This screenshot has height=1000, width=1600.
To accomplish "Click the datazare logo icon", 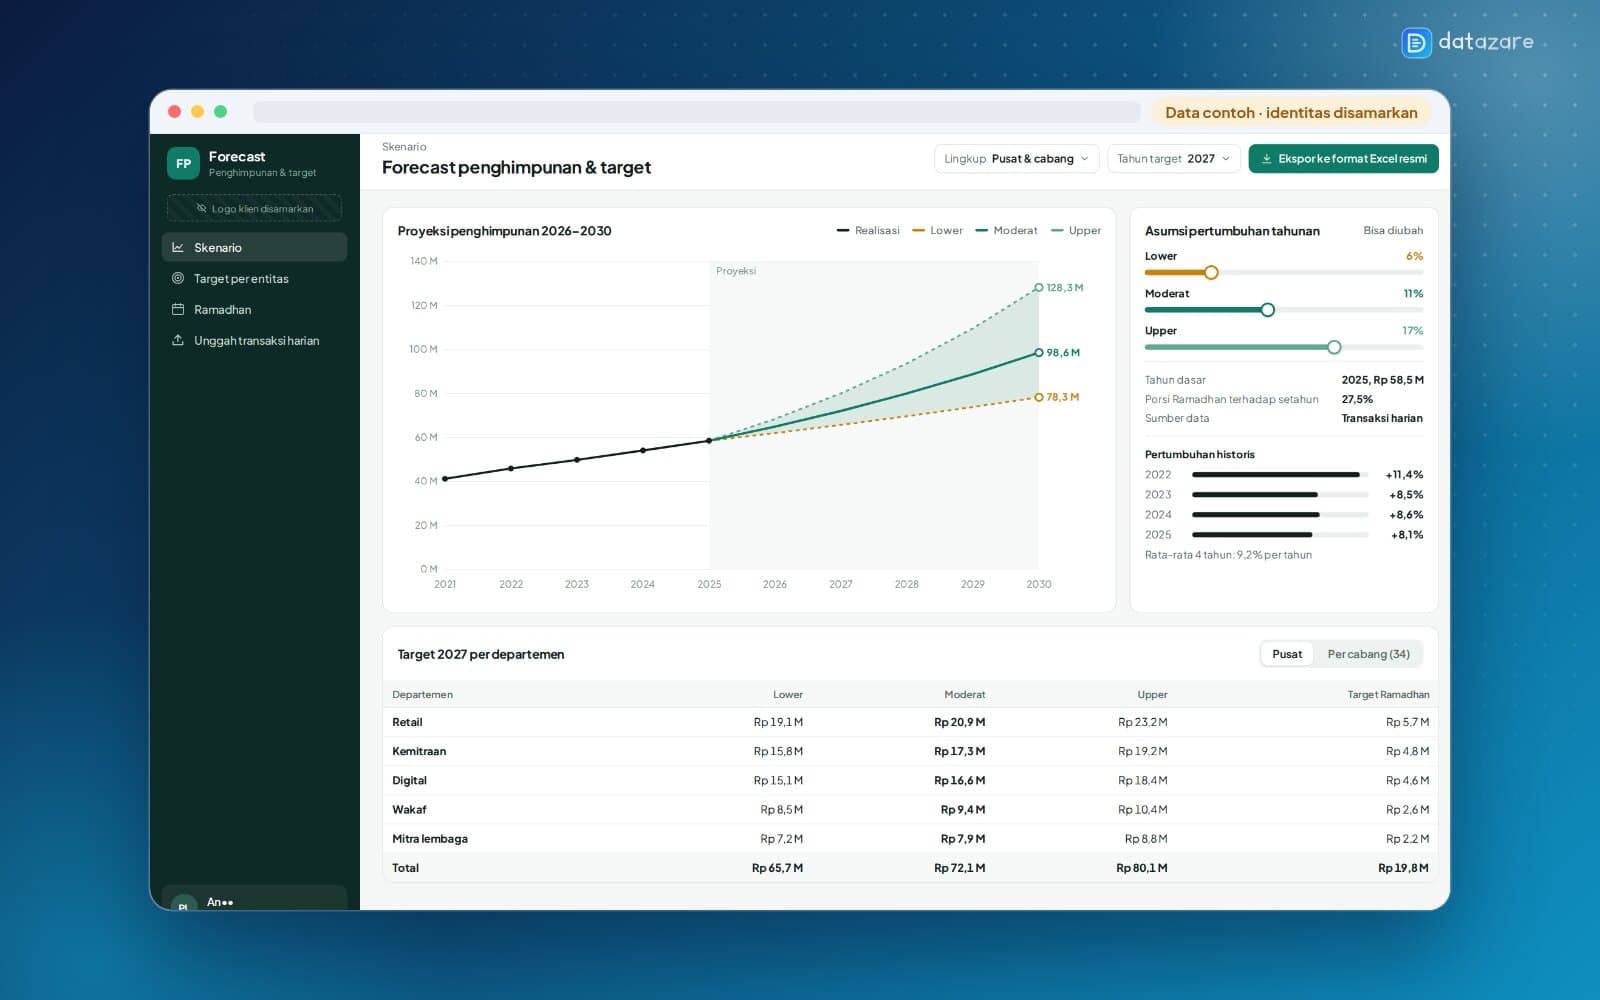I will pyautogui.click(x=1416, y=42).
